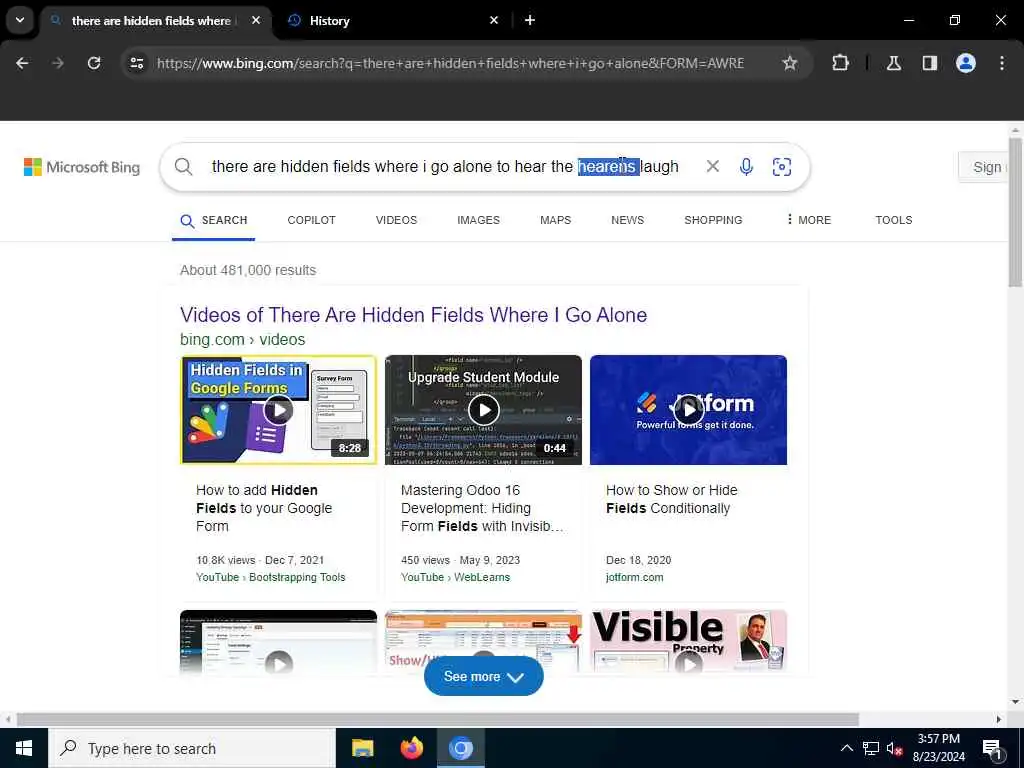This screenshot has height=768, width=1024.
Task: Open 'Videos of There Are Hidden Fields' link
Action: [x=413, y=315]
